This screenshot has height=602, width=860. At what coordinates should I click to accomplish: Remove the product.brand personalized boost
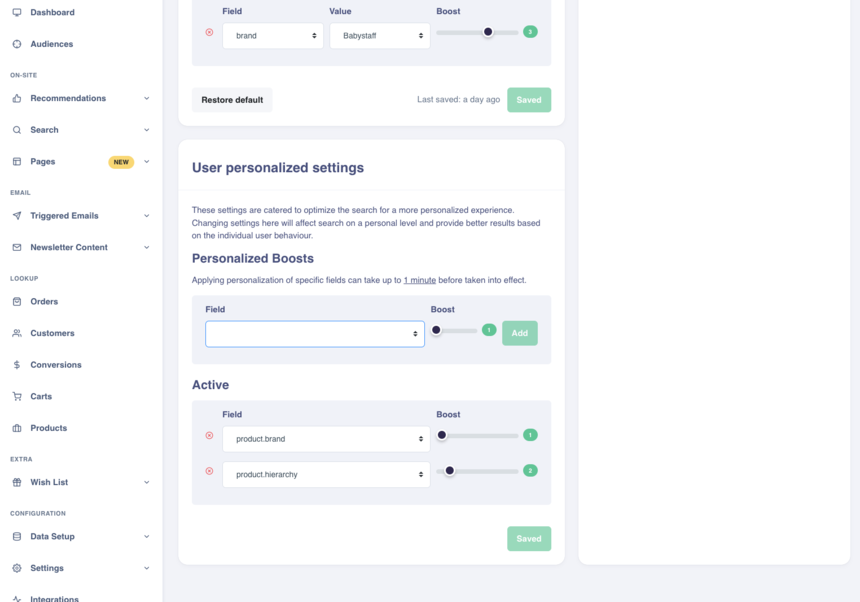click(209, 436)
